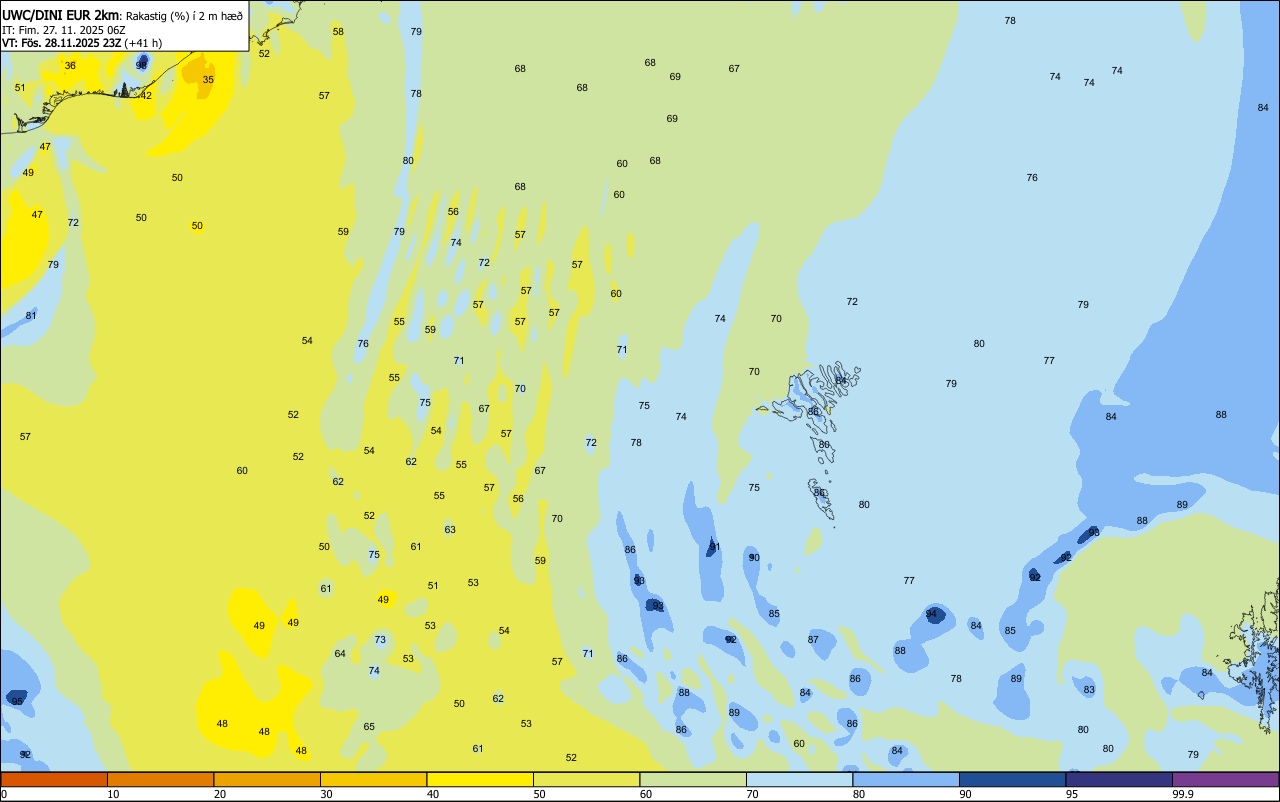Pick the medium blue 80–90 legend swatch
1280x802 pixels.
coord(906,779)
